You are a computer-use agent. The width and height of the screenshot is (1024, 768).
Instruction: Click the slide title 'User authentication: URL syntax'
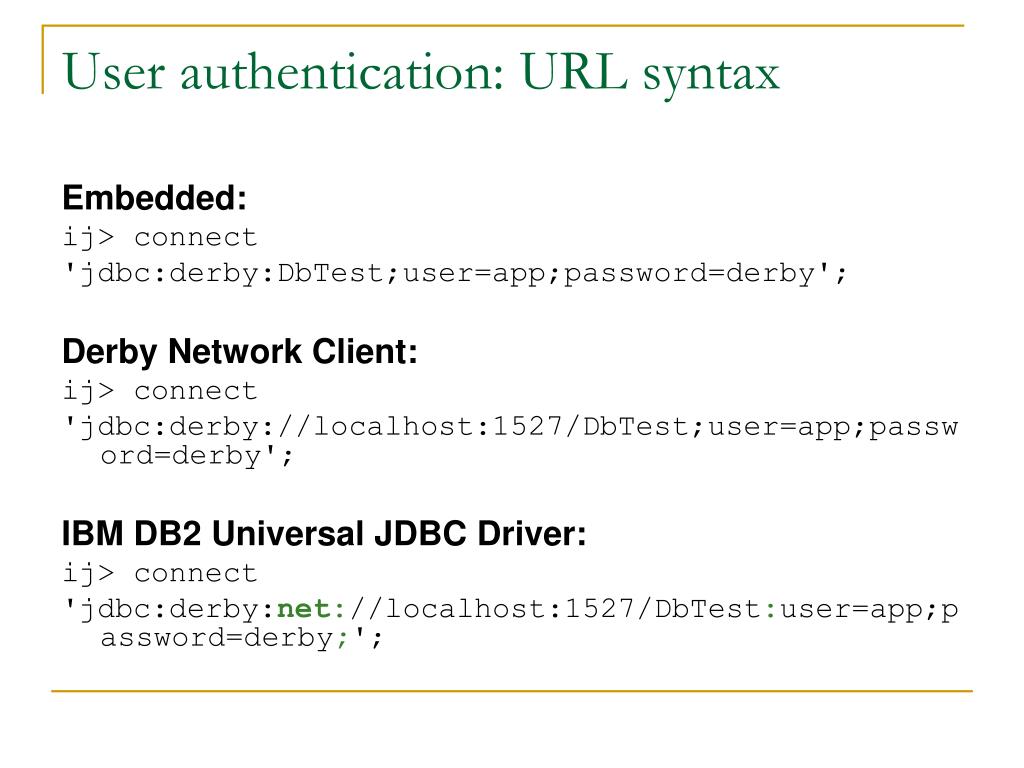[x=421, y=73]
